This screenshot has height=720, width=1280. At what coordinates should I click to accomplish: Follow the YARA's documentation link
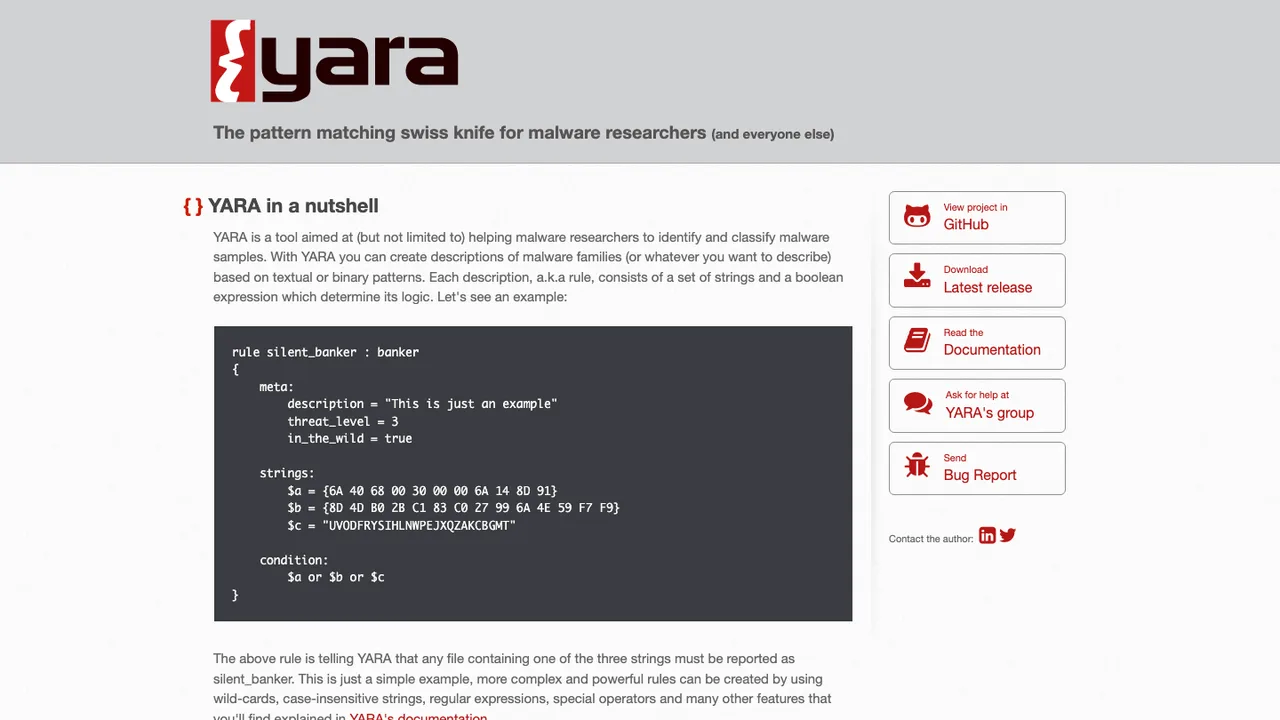click(x=418, y=716)
